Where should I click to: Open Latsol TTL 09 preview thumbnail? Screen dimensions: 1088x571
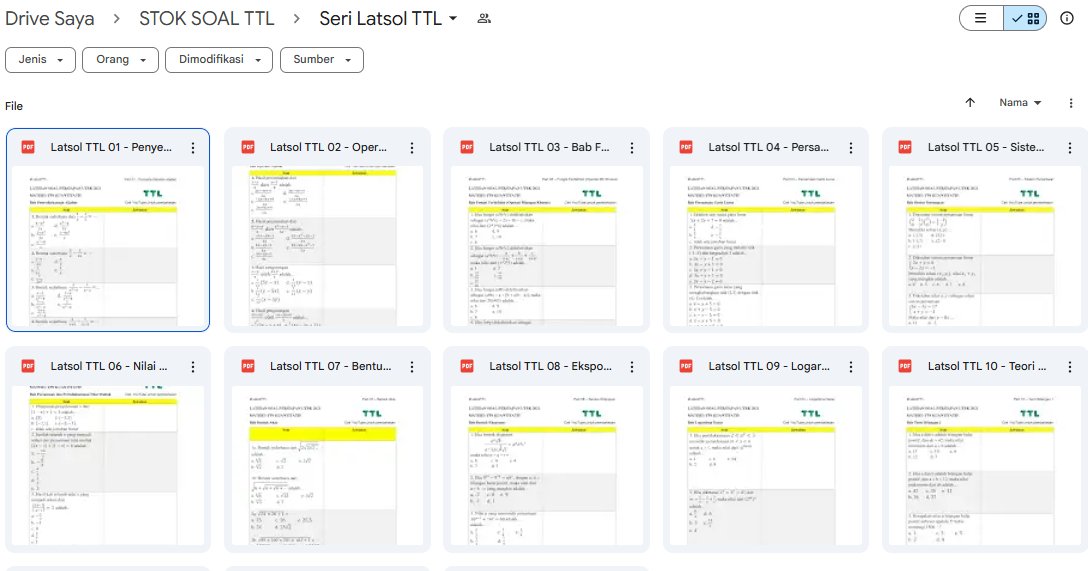point(765,466)
